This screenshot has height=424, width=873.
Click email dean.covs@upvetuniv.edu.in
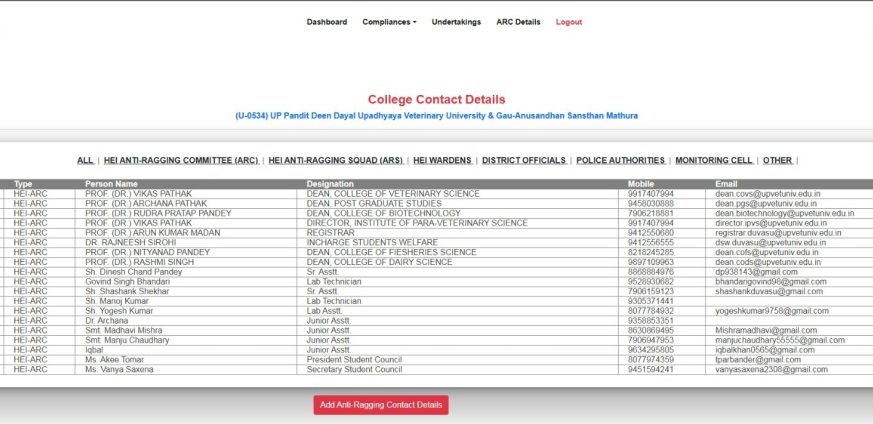tap(768, 194)
